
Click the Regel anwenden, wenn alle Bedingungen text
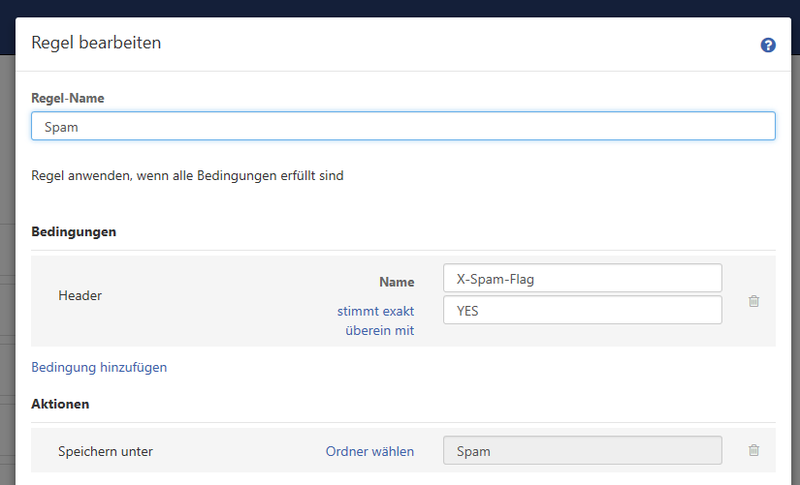pos(187,175)
